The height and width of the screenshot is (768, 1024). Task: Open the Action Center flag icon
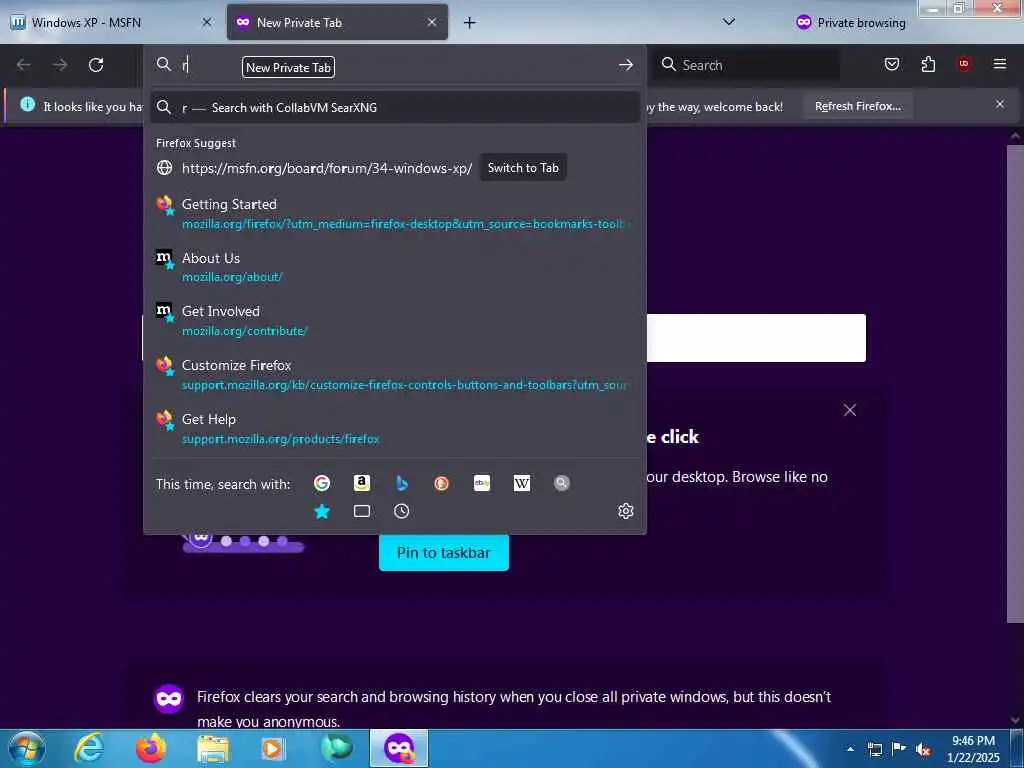click(899, 749)
